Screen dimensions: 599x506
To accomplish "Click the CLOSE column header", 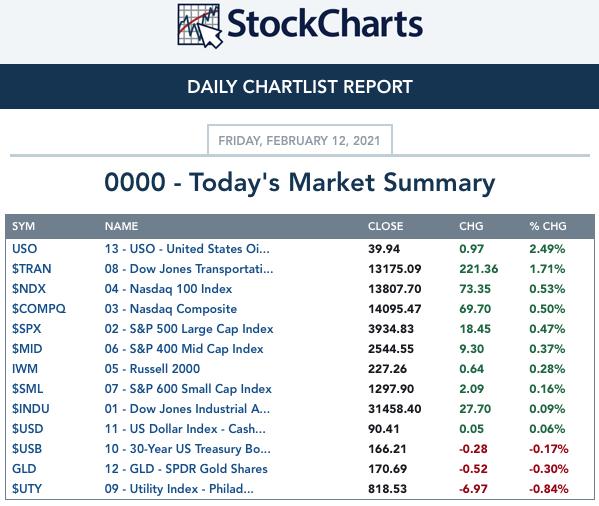I will point(385,226).
